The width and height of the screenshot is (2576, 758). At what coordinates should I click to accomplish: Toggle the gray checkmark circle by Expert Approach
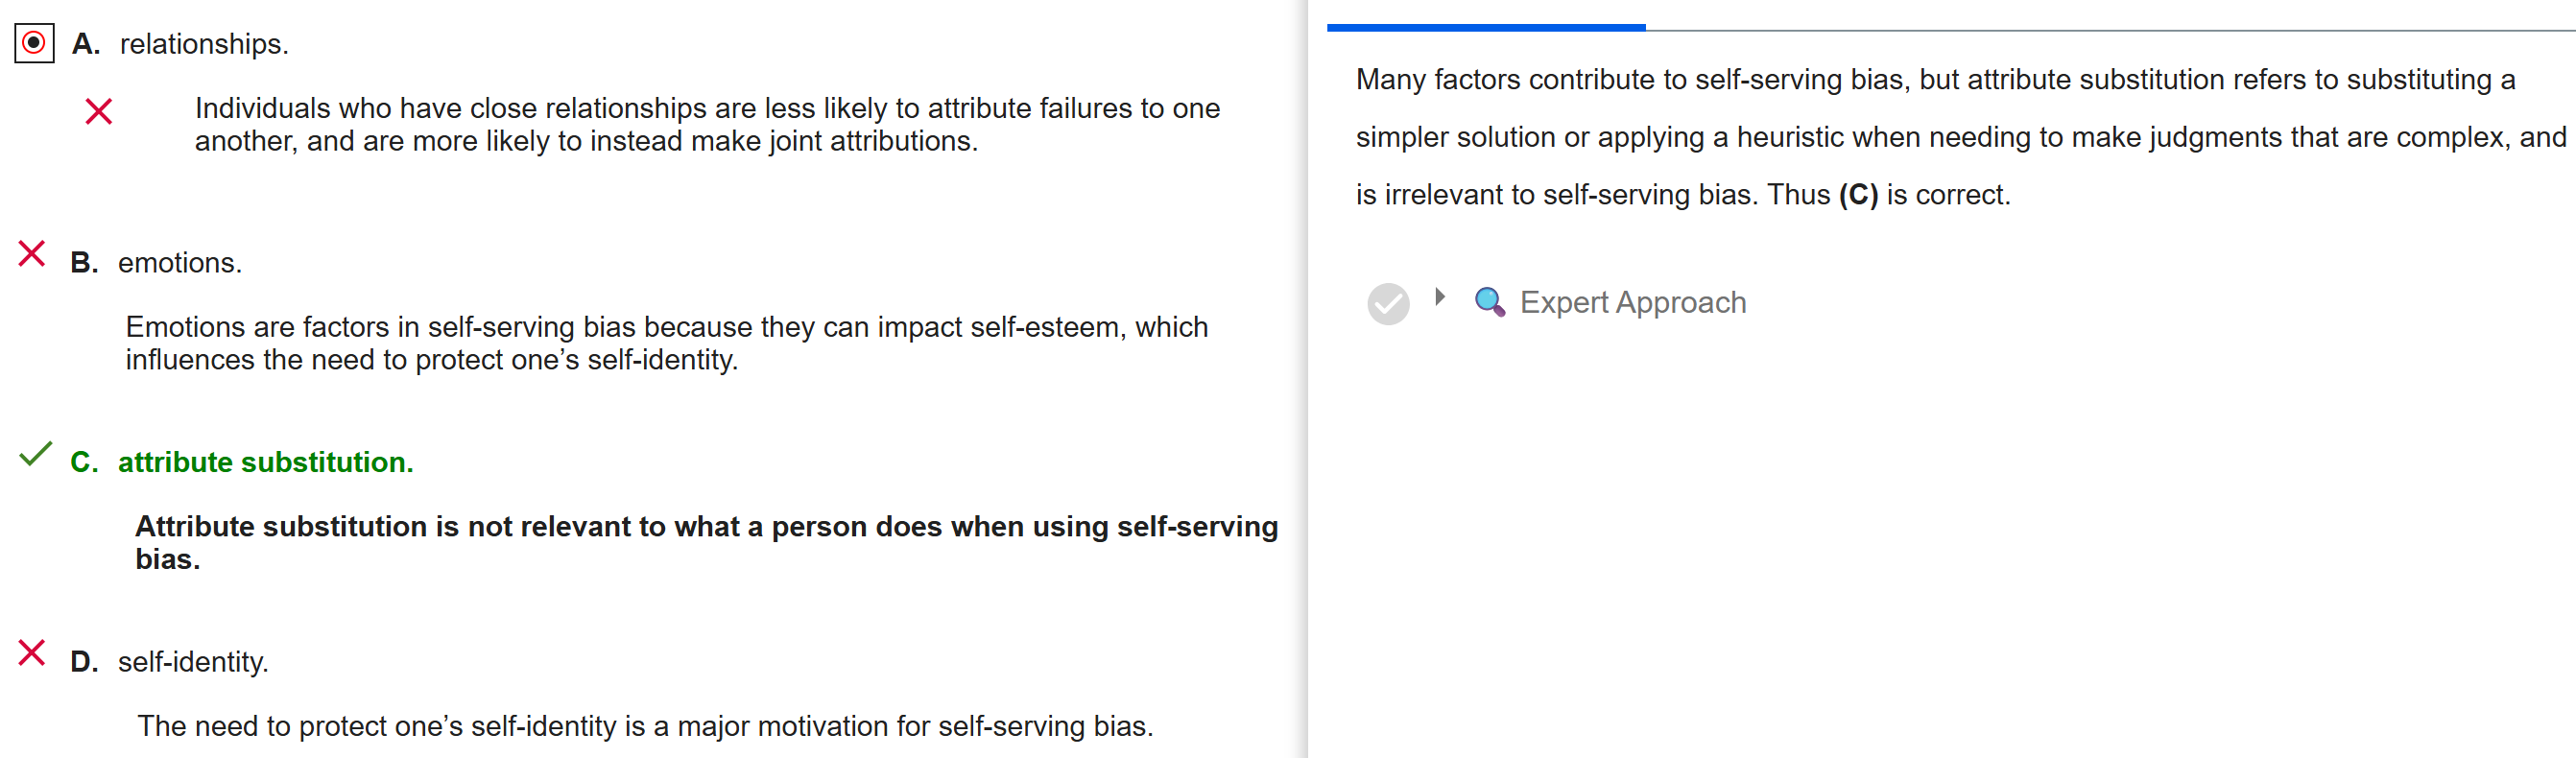tap(1388, 304)
